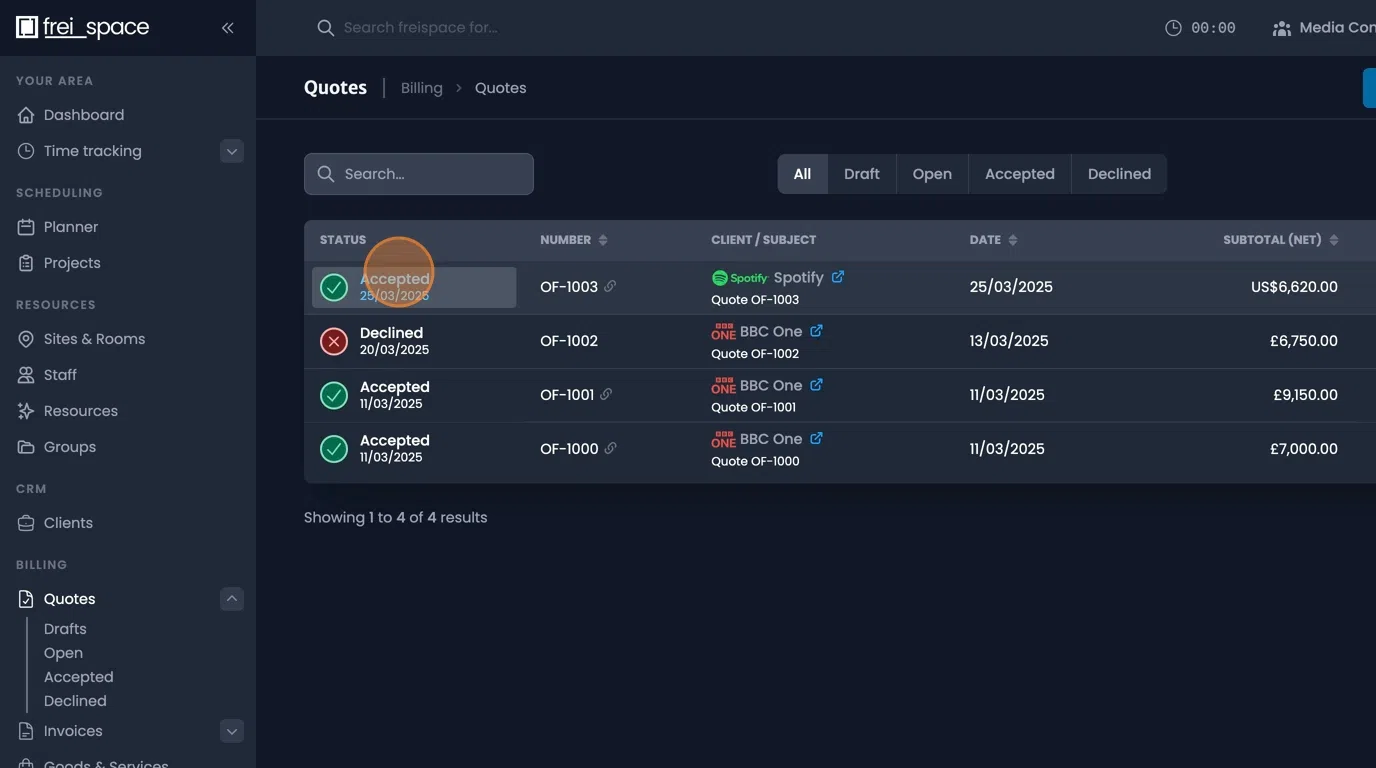Click the quotes Search input field
The image size is (1376, 768).
tap(419, 174)
